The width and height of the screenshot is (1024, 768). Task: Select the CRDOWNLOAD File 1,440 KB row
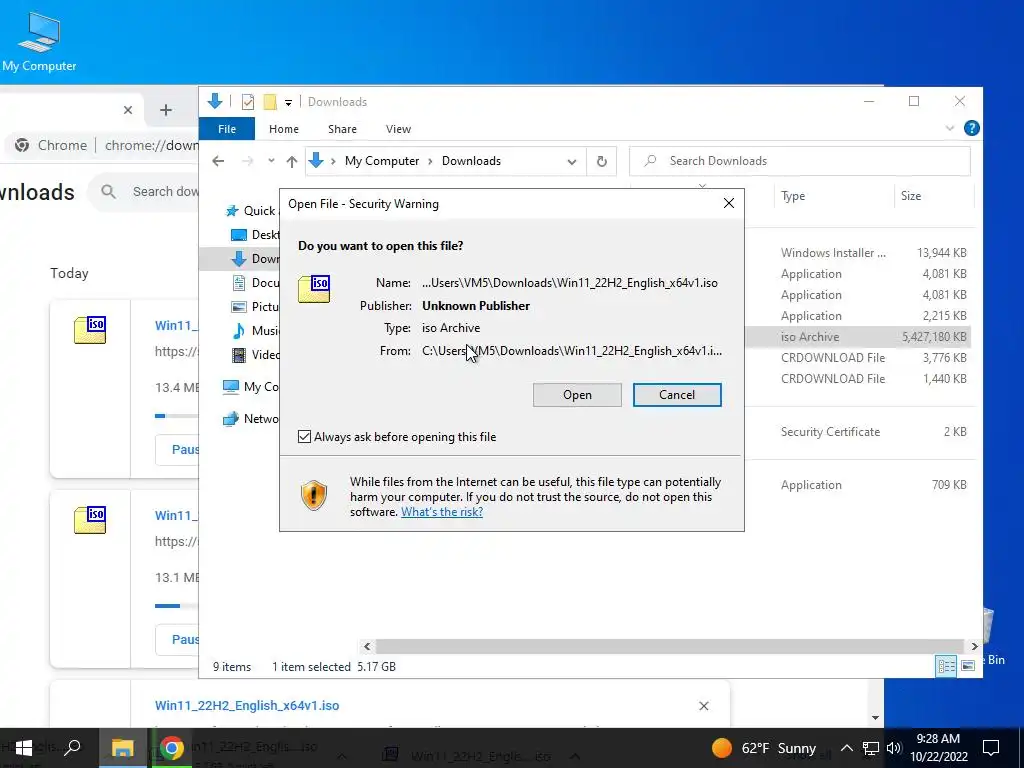pyautogui.click(x=857, y=379)
